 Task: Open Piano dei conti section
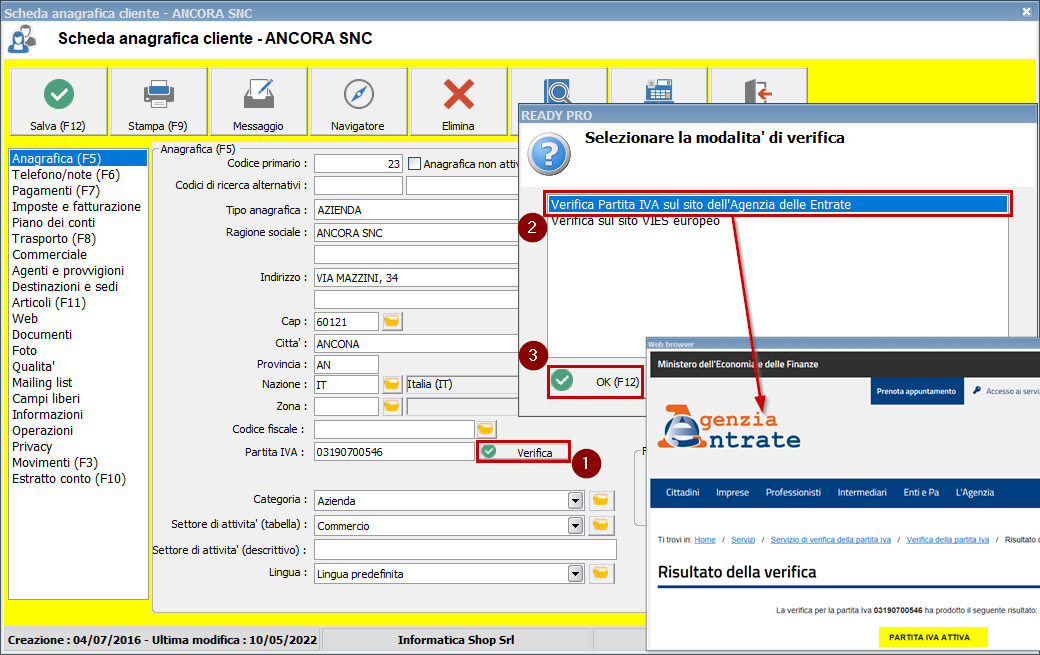click(53, 223)
